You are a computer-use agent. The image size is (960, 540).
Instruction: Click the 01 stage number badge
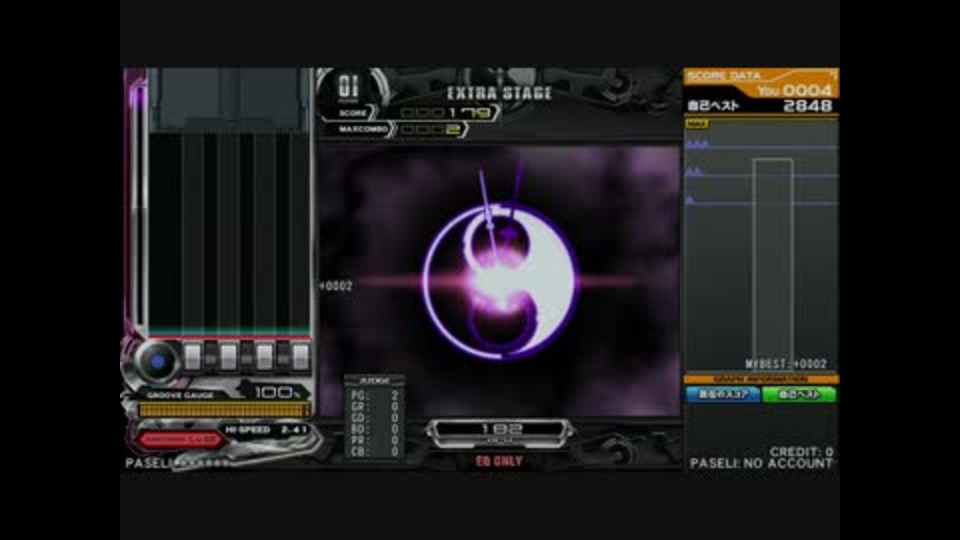tap(348, 87)
